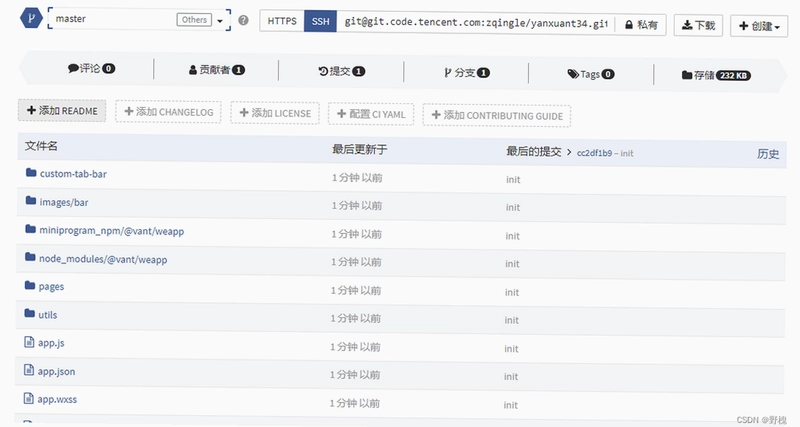Screen dimensions: 800x427
Task: Click 添加 CHANGELOG button
Action: [x=168, y=112]
